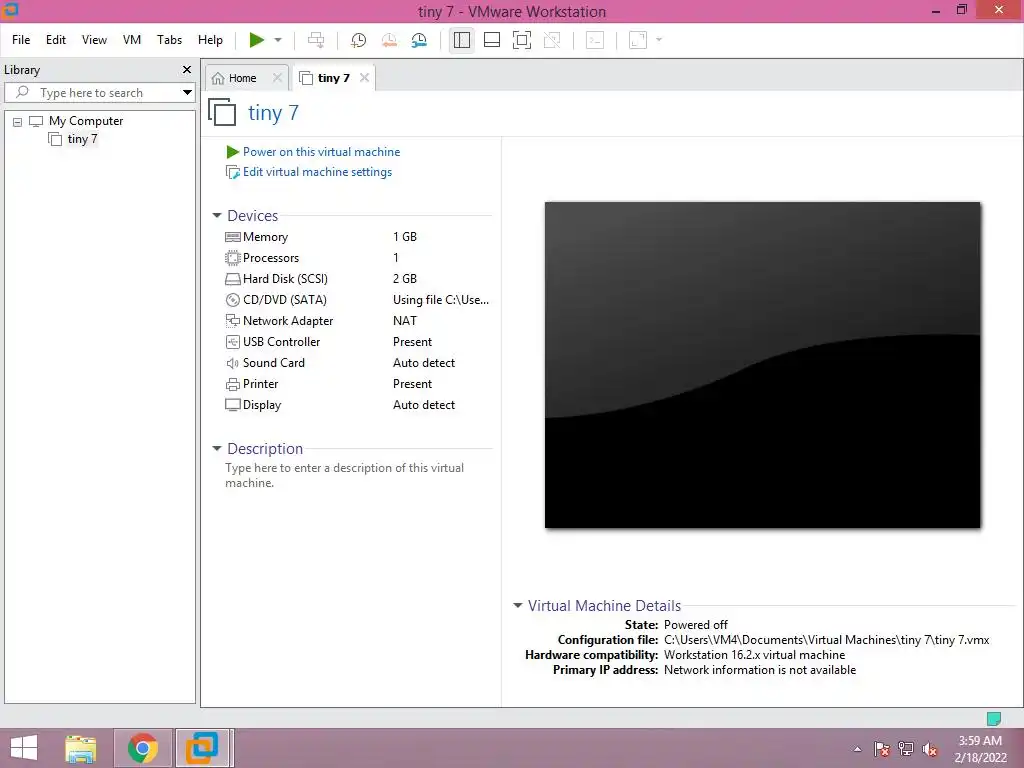Close the Library panel
Image resolution: width=1024 pixels, height=768 pixels.
coord(187,69)
